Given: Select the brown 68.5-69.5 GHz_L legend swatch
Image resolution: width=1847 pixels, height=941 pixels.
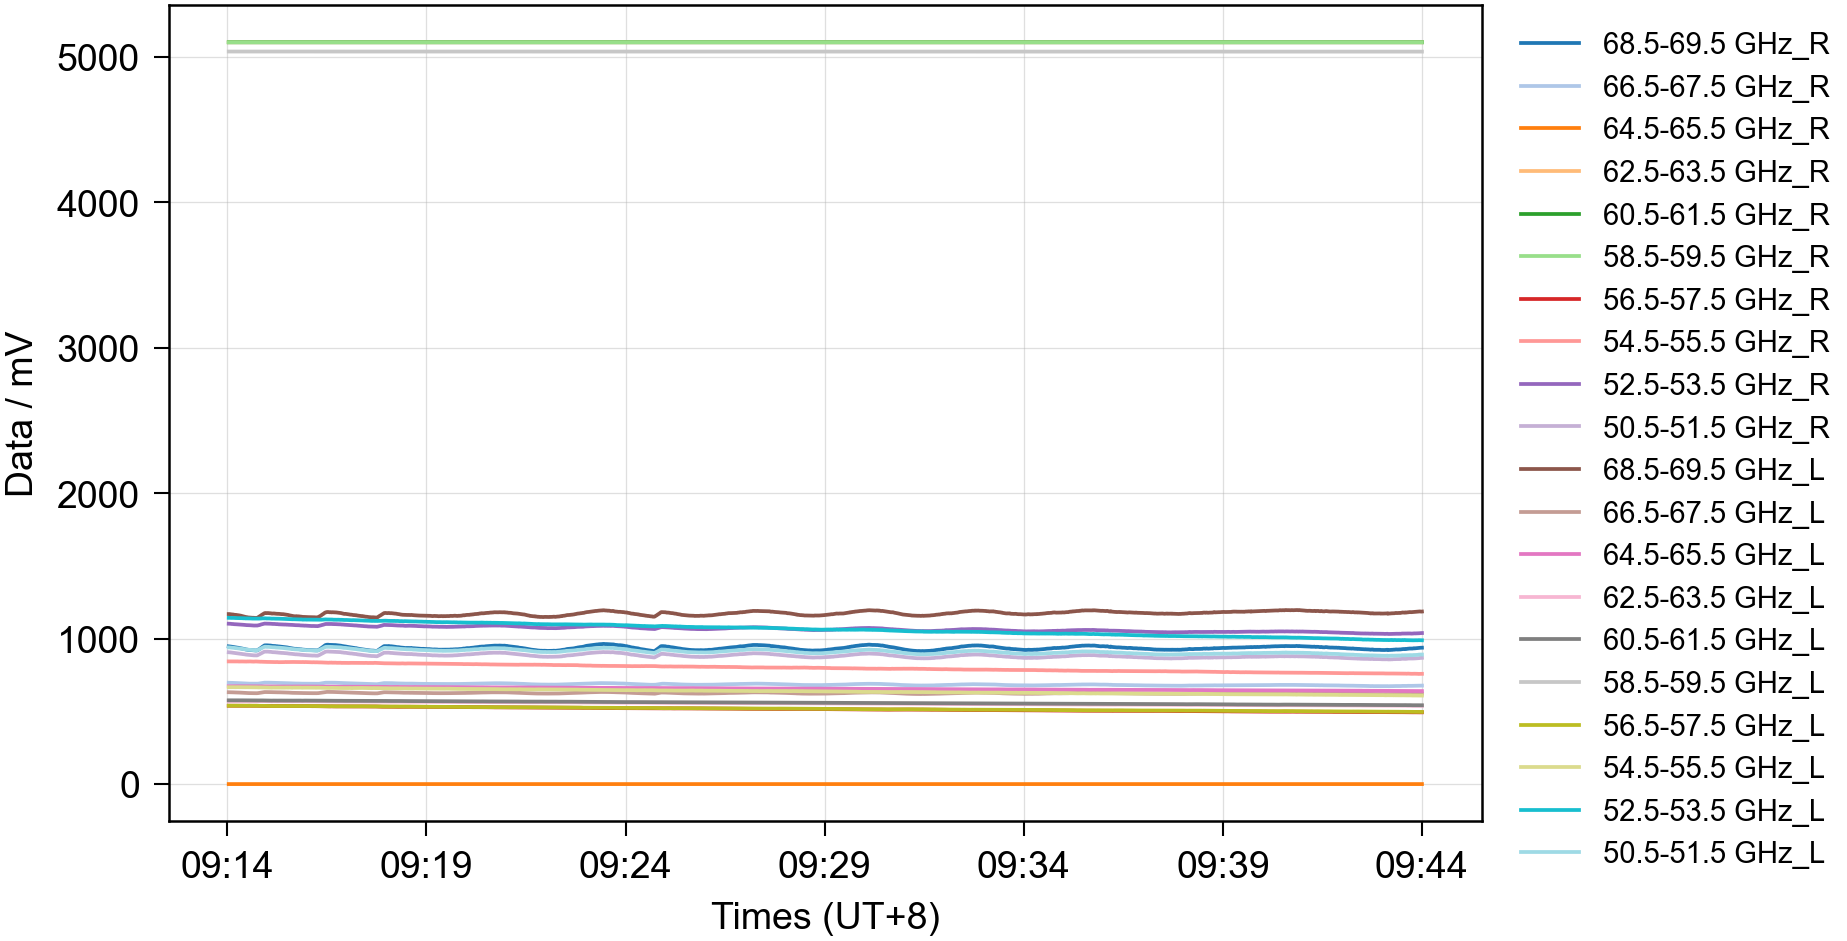Looking at the screenshot, I should click(1549, 470).
